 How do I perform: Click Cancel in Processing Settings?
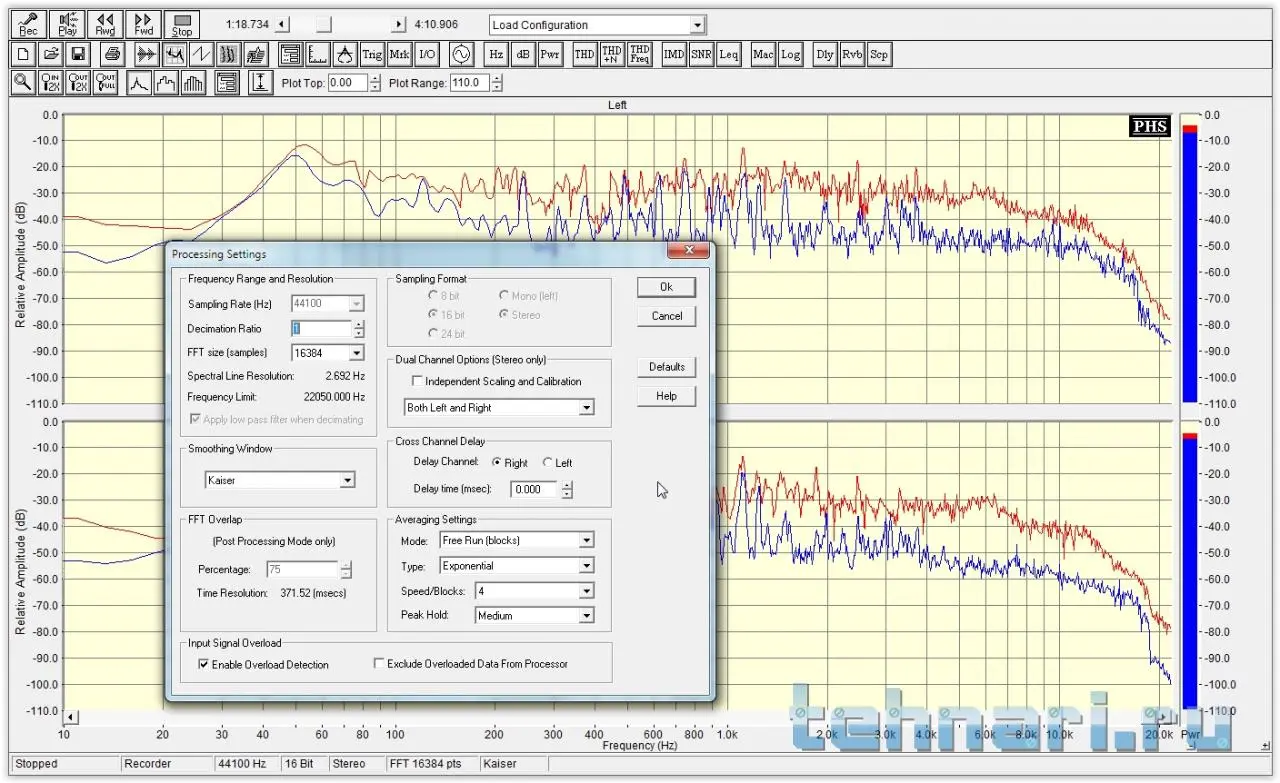667,316
